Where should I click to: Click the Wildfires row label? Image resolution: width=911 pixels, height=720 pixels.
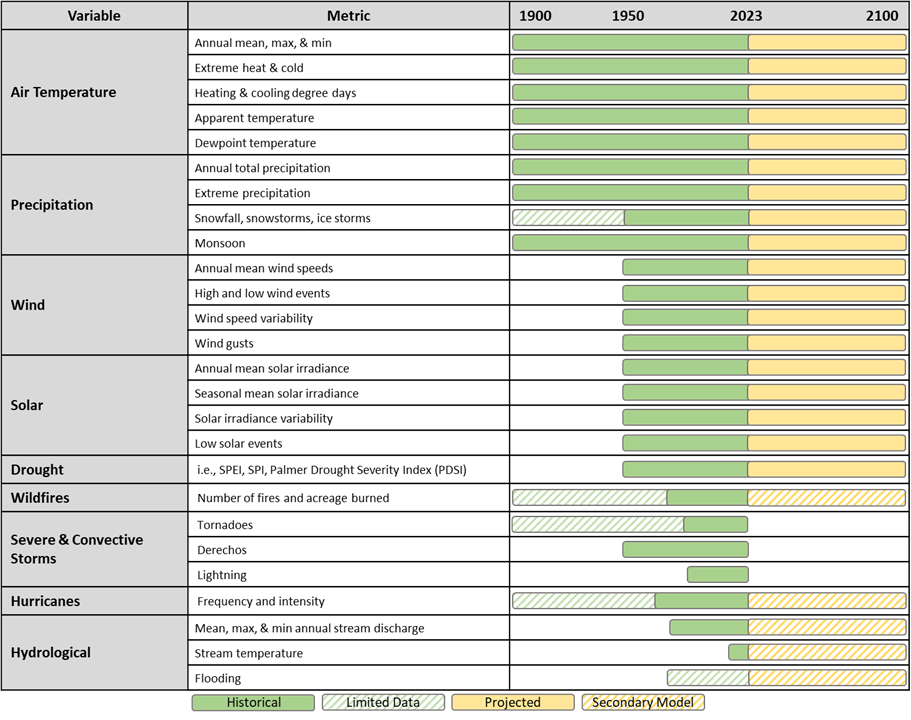(36, 497)
